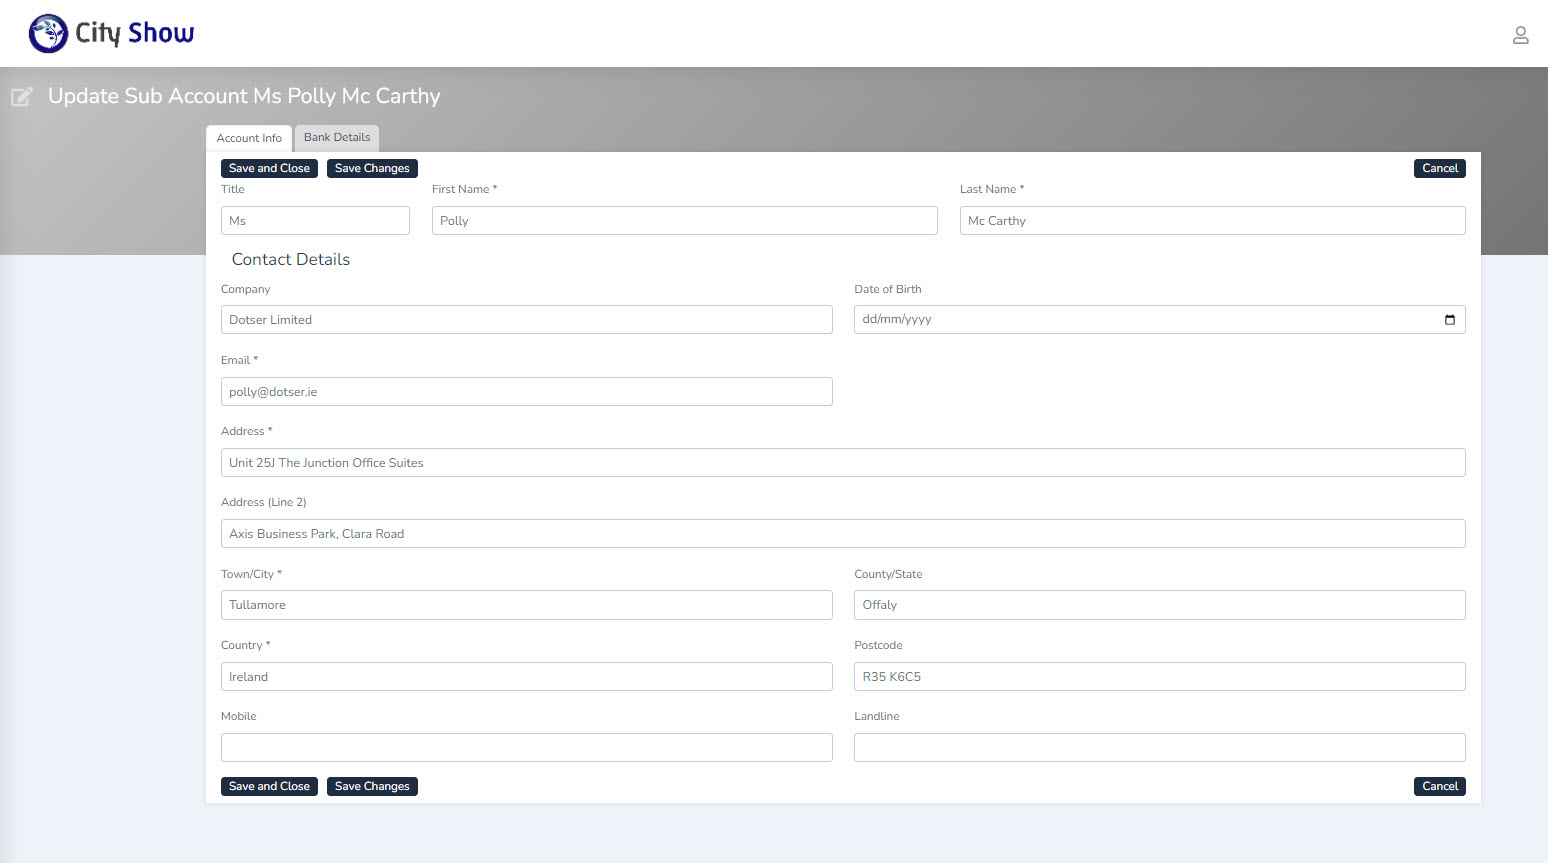The width and height of the screenshot is (1548, 863).
Task: Open the user profile icon
Action: coord(1520,36)
